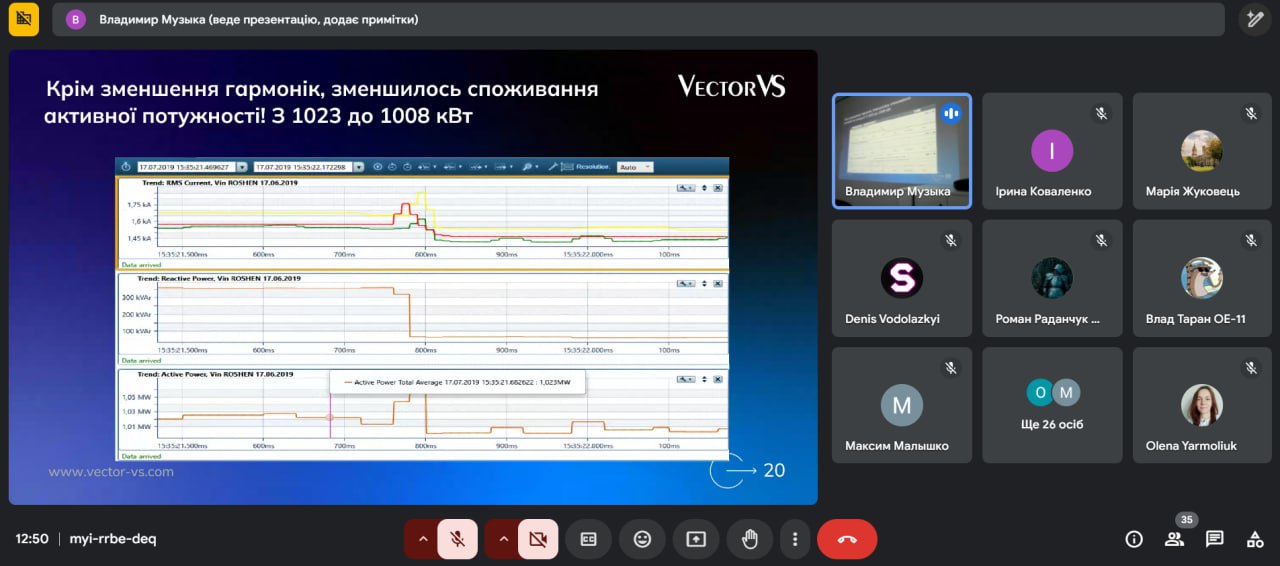Click the www.vector-vs.com text on slide

111,472
